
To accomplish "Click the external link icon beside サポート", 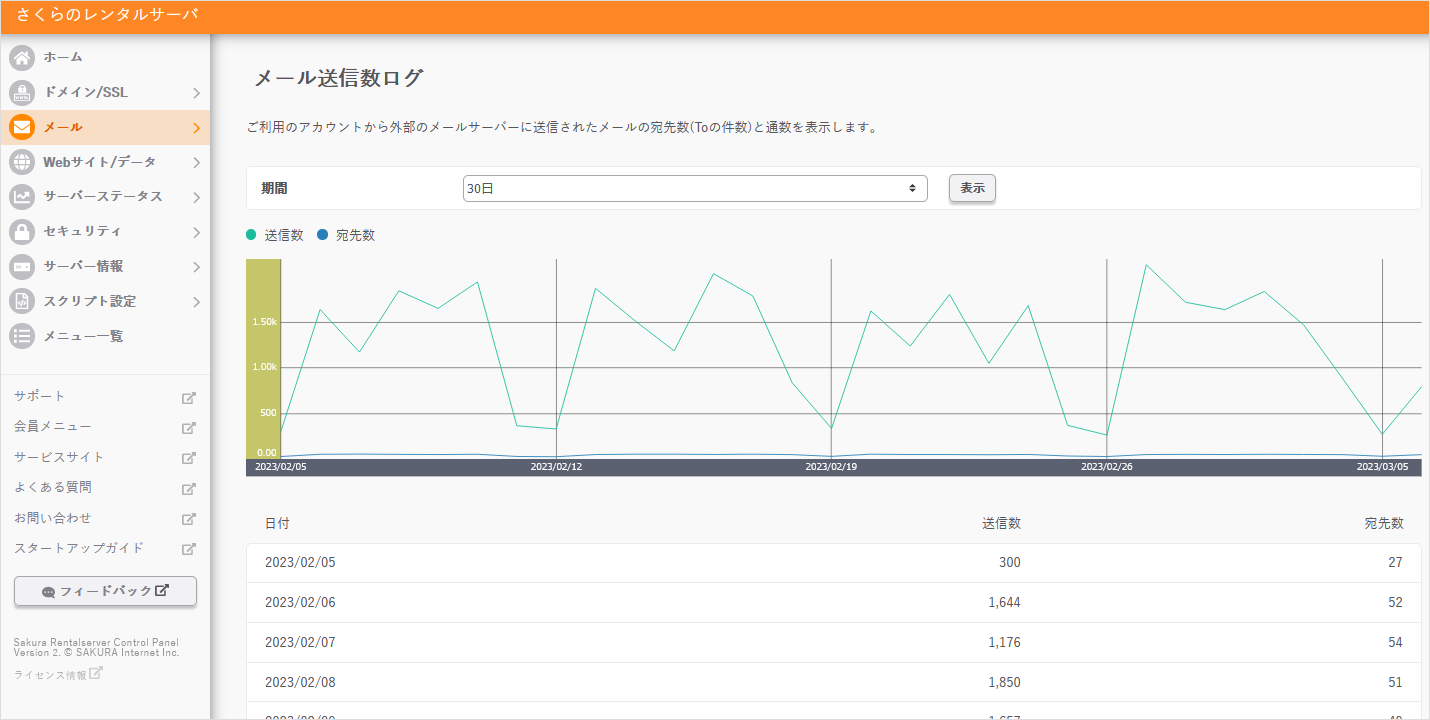I will [x=188, y=396].
